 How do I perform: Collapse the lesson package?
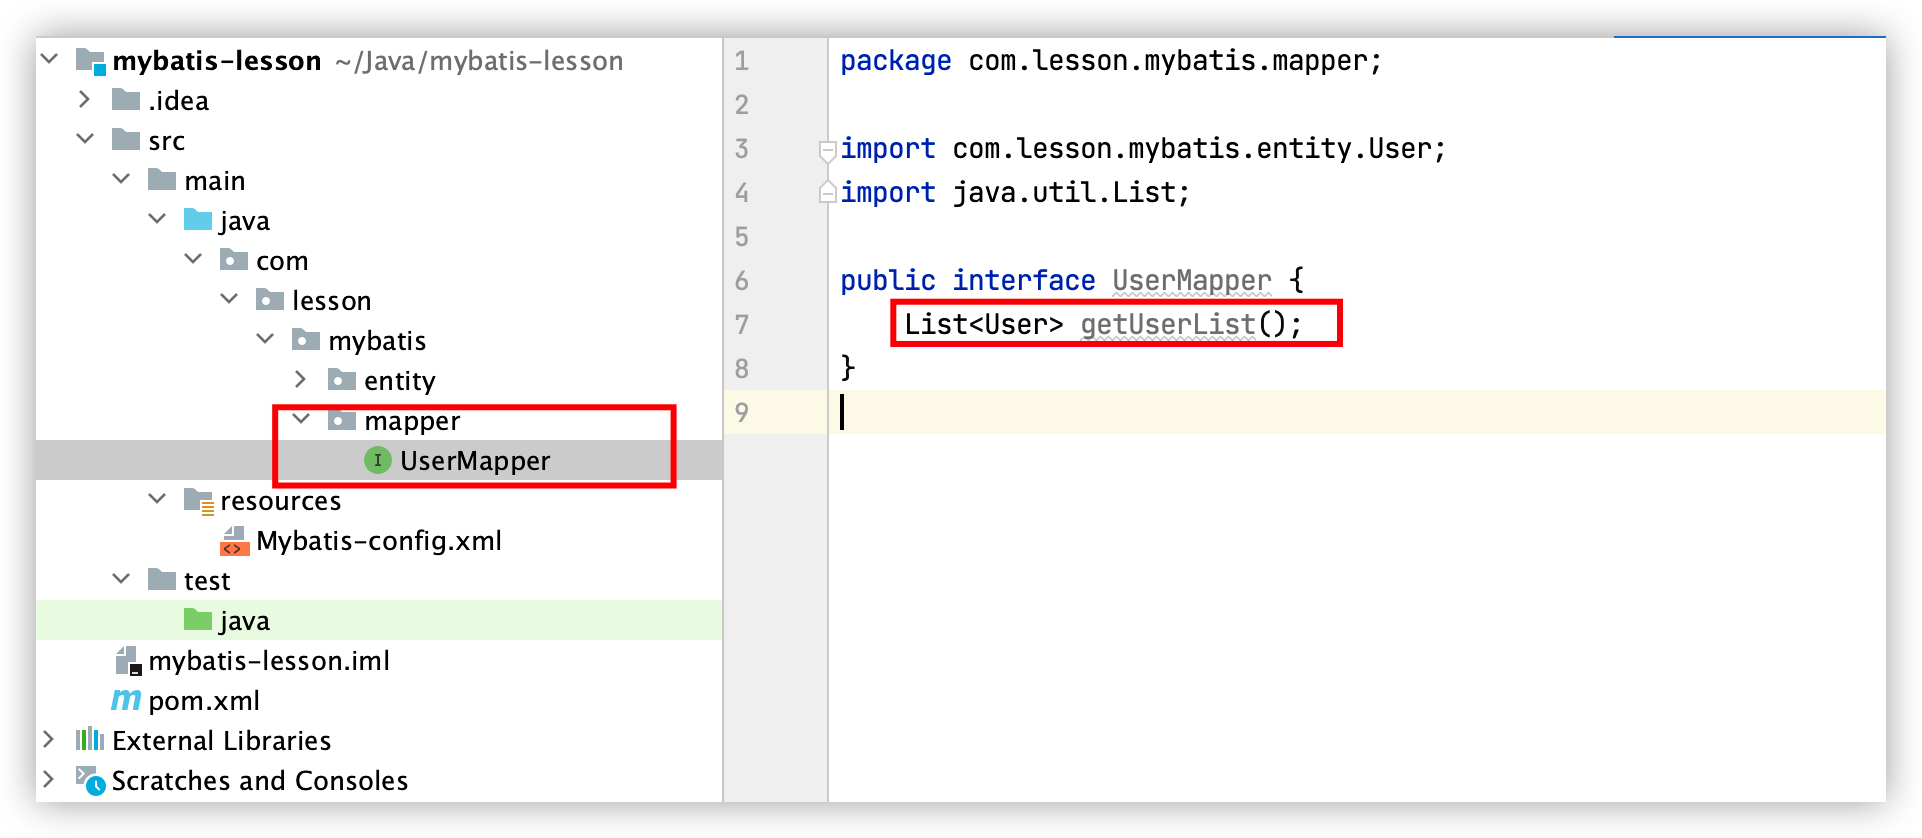point(229,299)
